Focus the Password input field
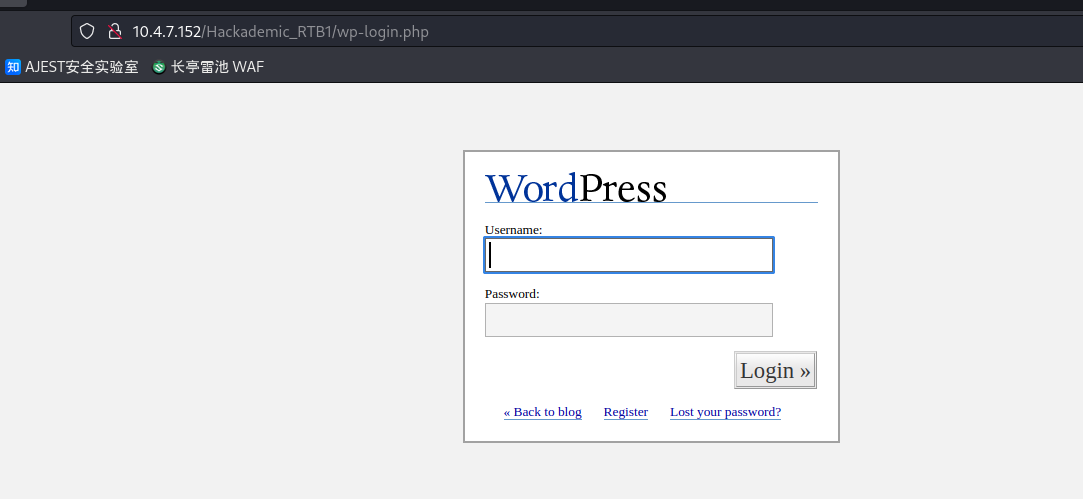1083x499 pixels. [629, 320]
